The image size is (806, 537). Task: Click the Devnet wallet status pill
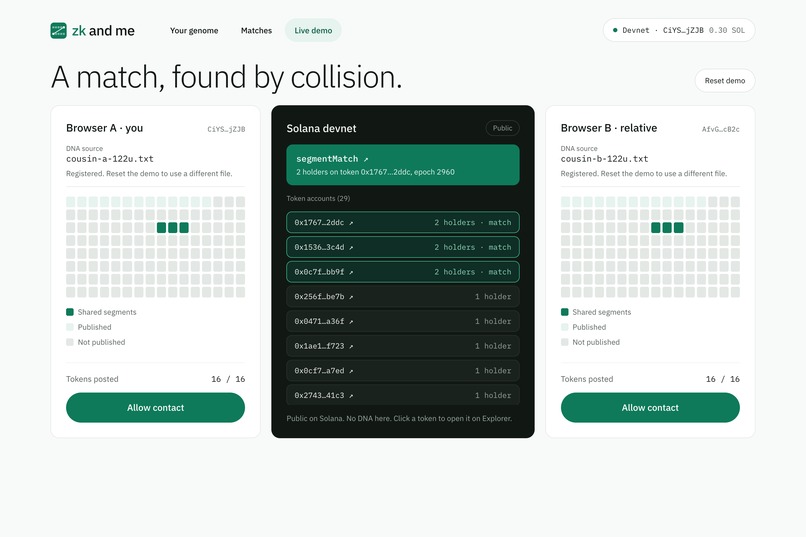[x=679, y=30]
